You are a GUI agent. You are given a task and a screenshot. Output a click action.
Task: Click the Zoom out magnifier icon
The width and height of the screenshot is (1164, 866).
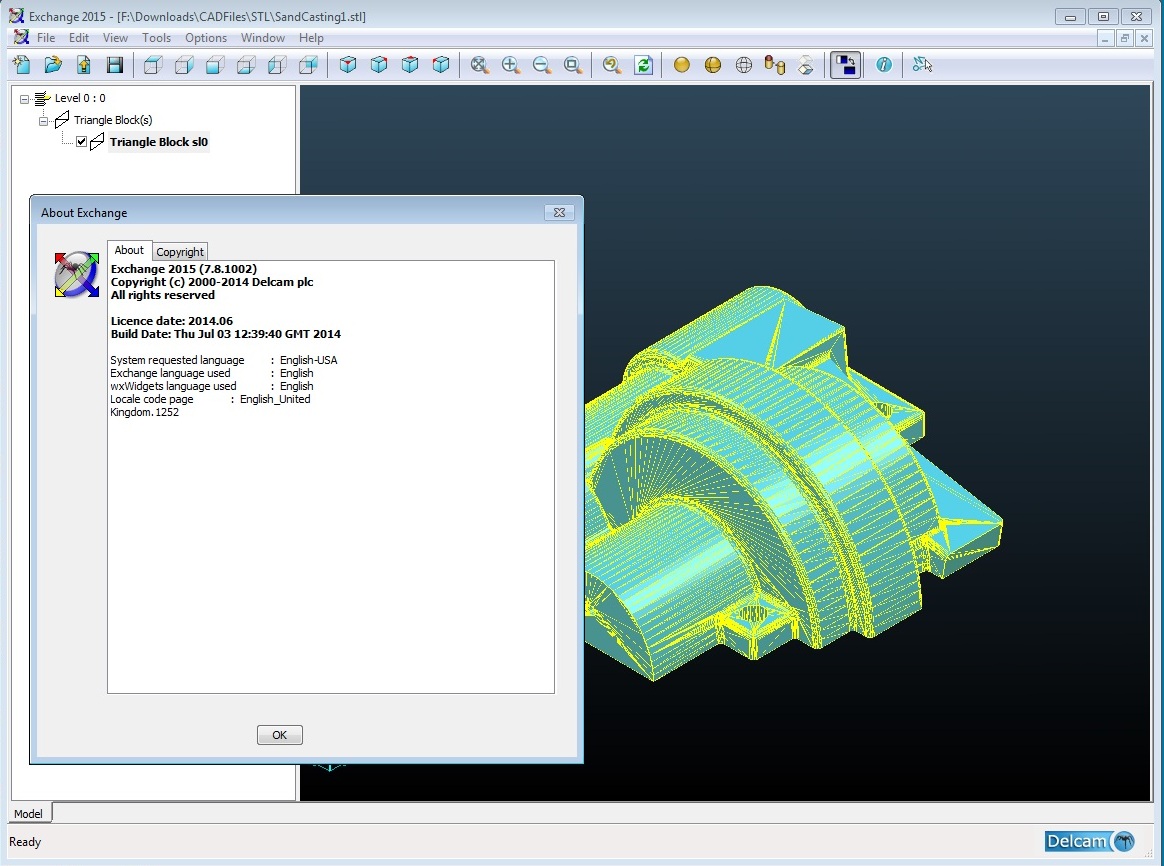click(x=542, y=65)
